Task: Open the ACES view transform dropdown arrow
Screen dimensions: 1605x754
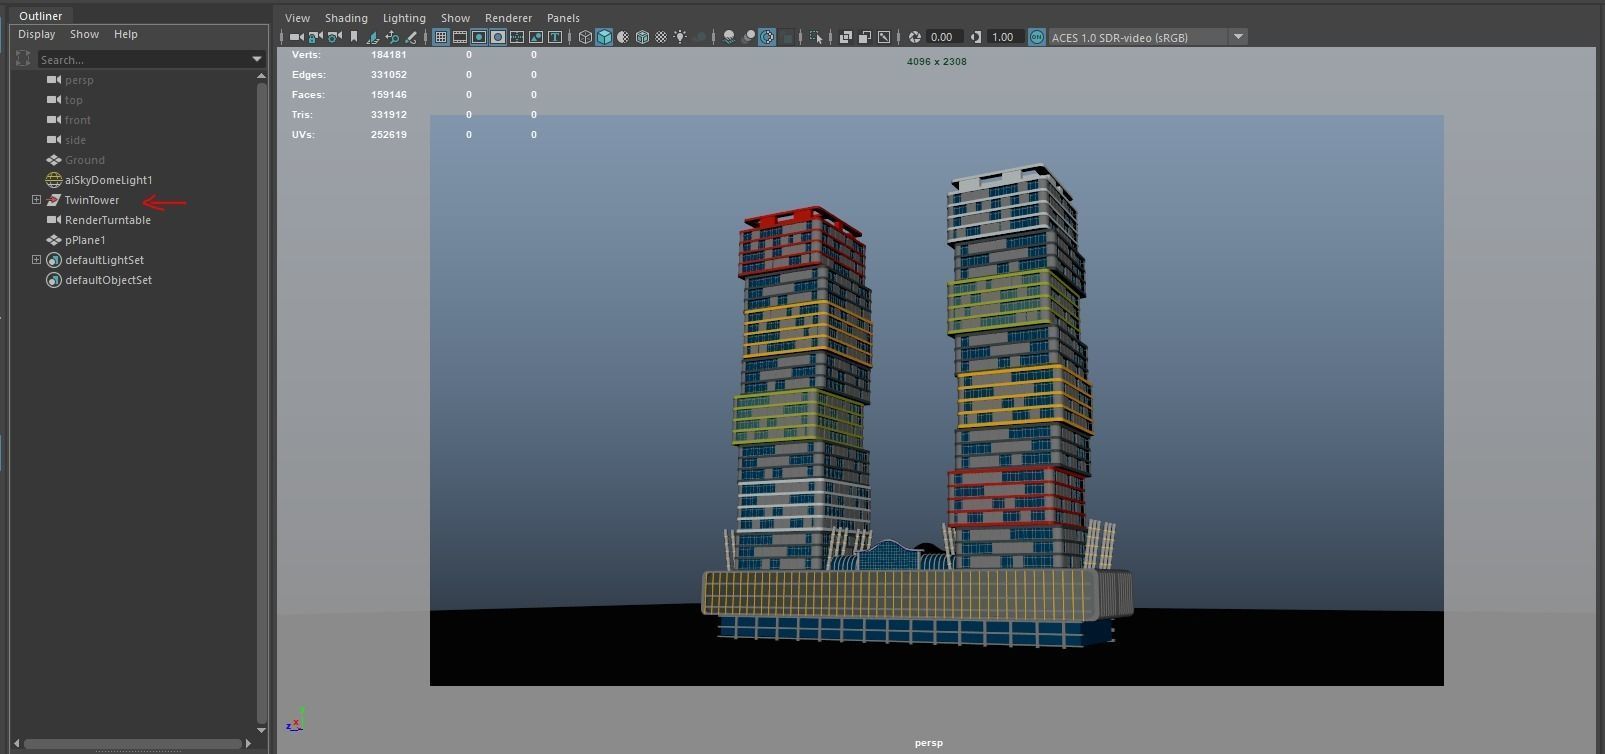Action: click(1238, 37)
